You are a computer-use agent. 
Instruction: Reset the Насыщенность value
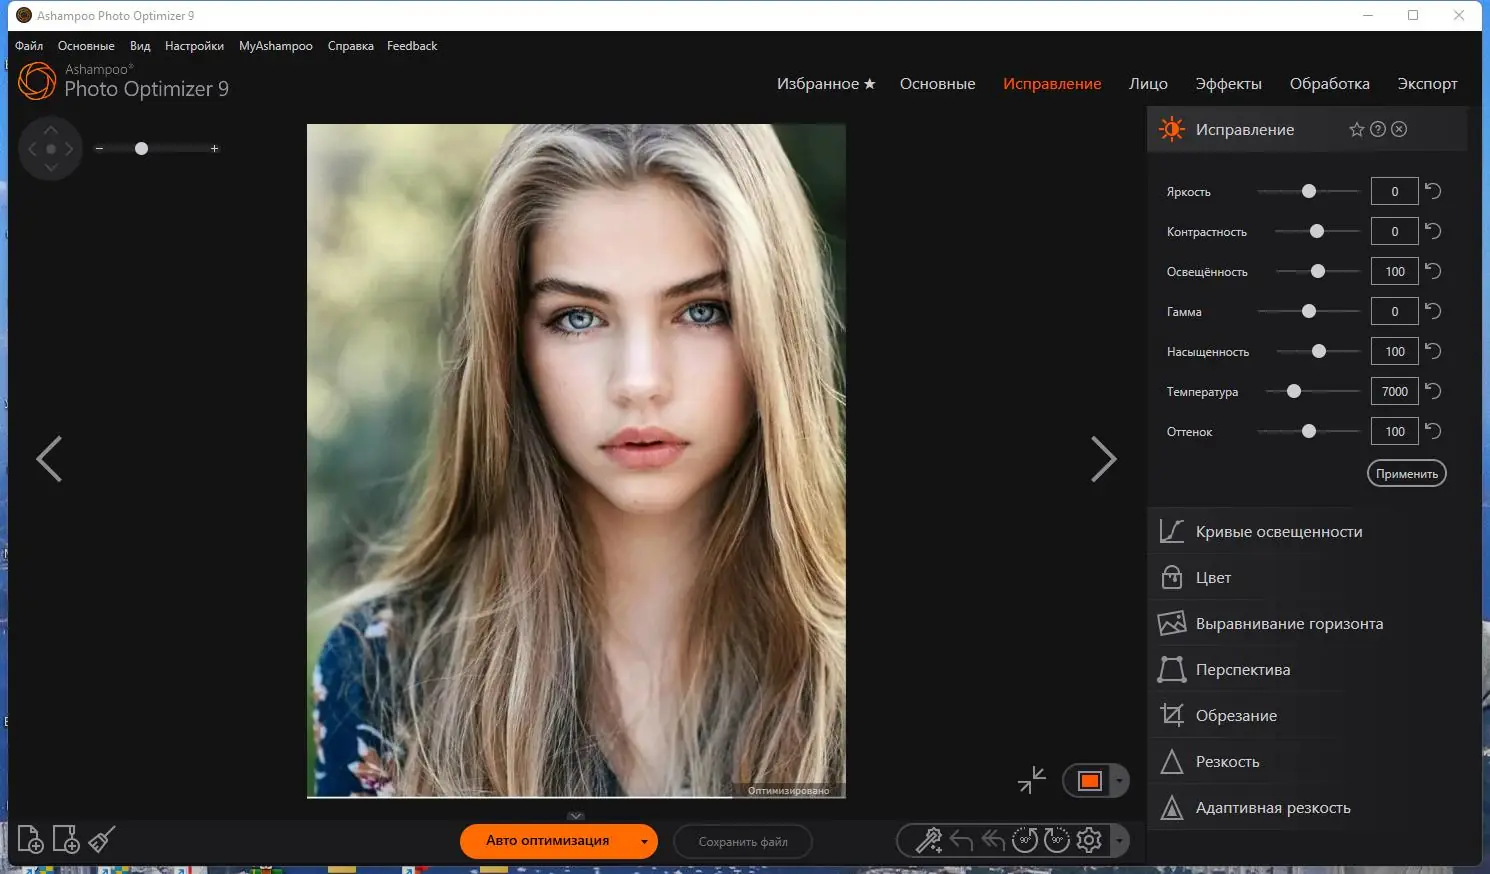click(1433, 351)
